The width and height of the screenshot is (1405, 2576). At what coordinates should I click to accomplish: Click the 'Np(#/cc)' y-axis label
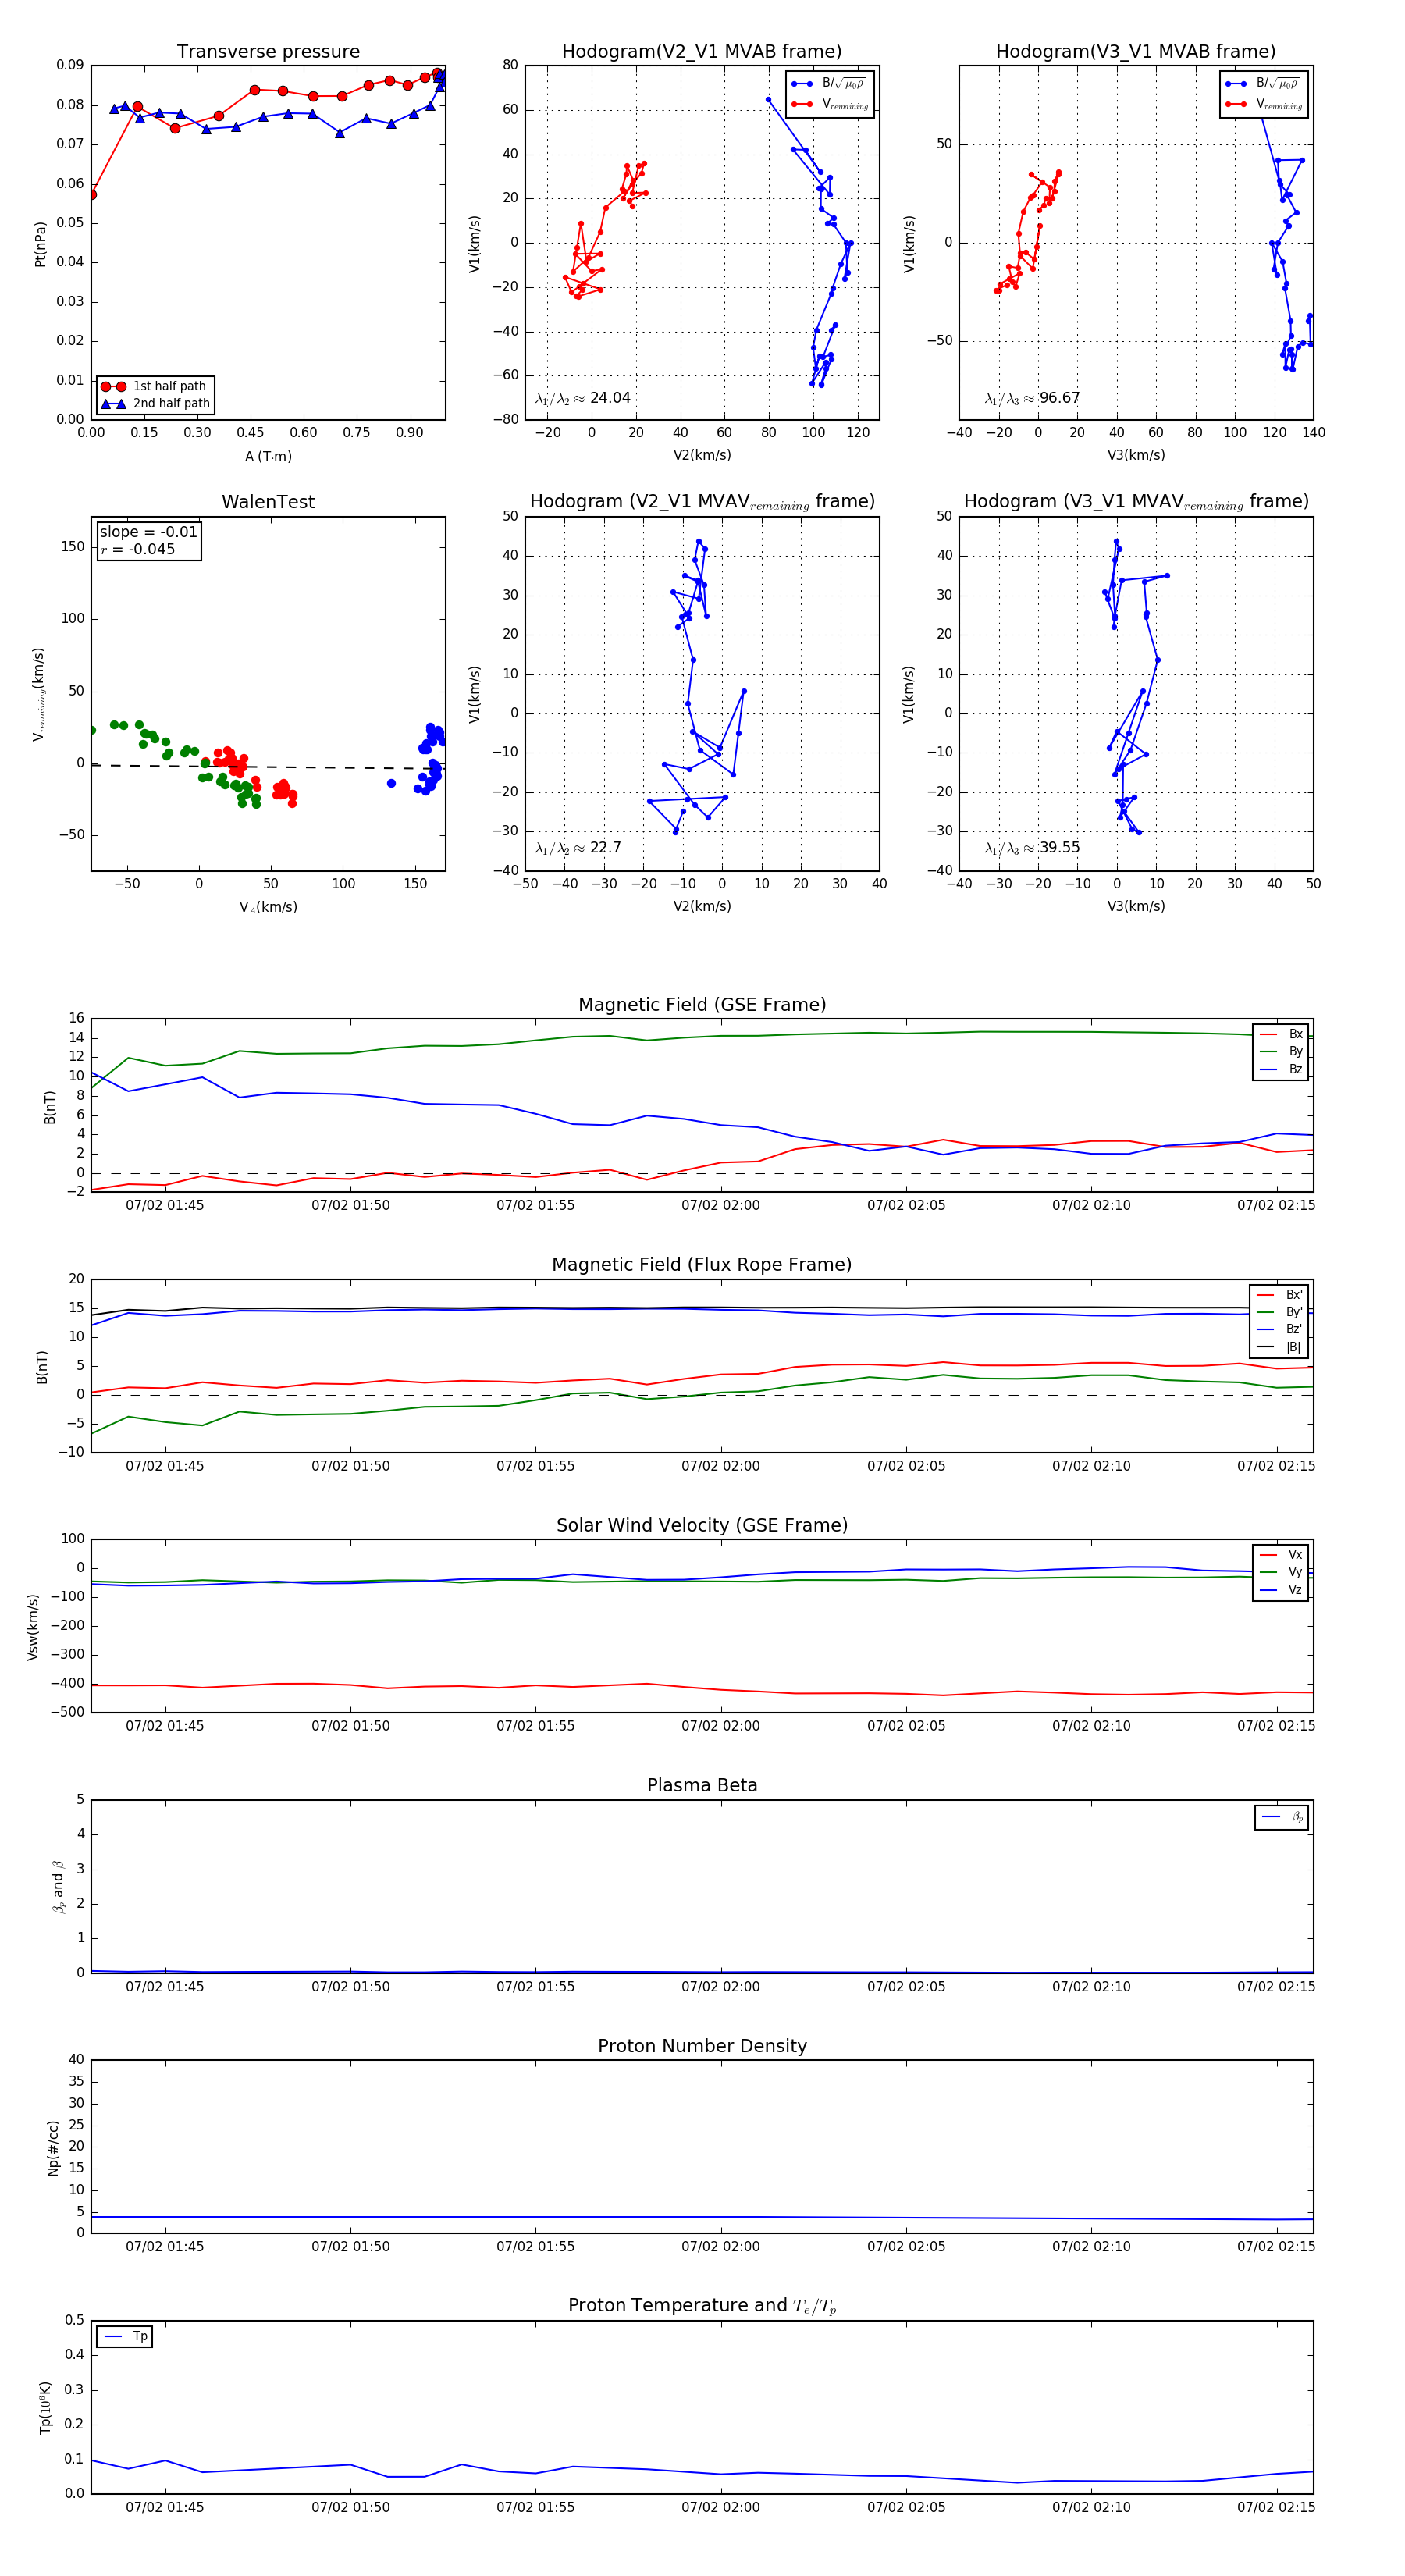53,2147
